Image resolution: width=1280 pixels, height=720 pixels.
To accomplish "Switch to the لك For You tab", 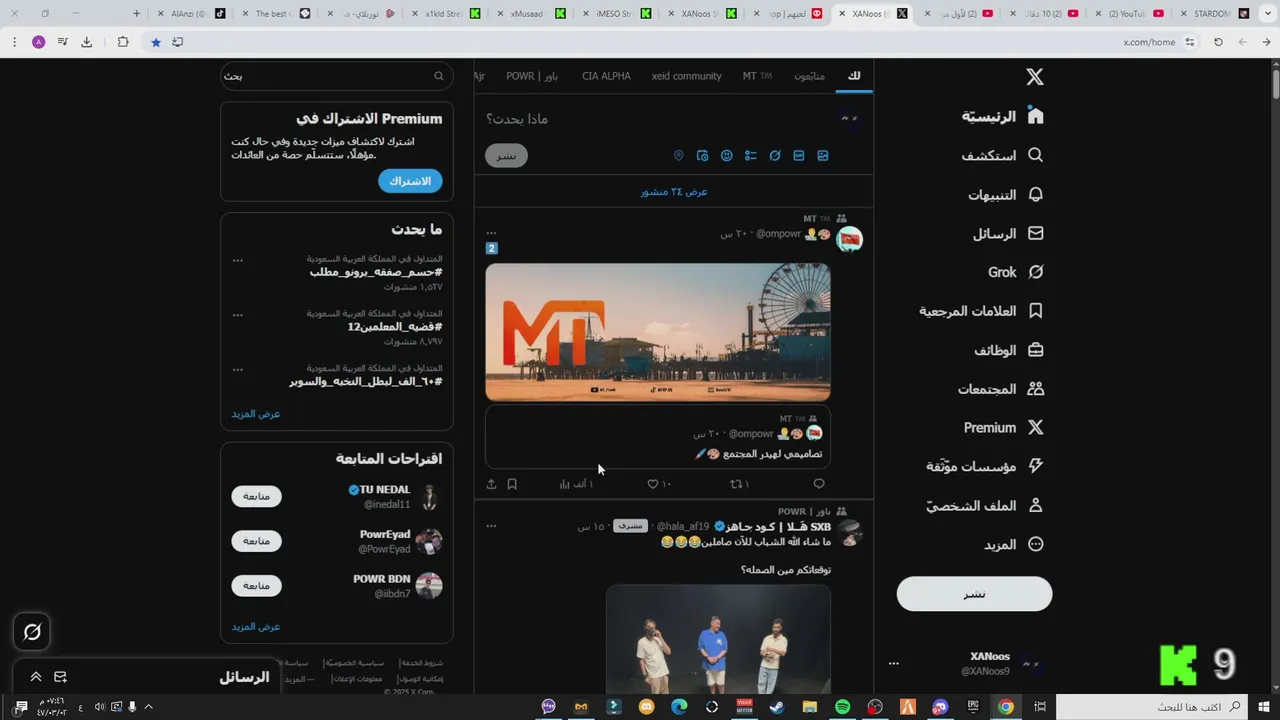I will [x=853, y=76].
